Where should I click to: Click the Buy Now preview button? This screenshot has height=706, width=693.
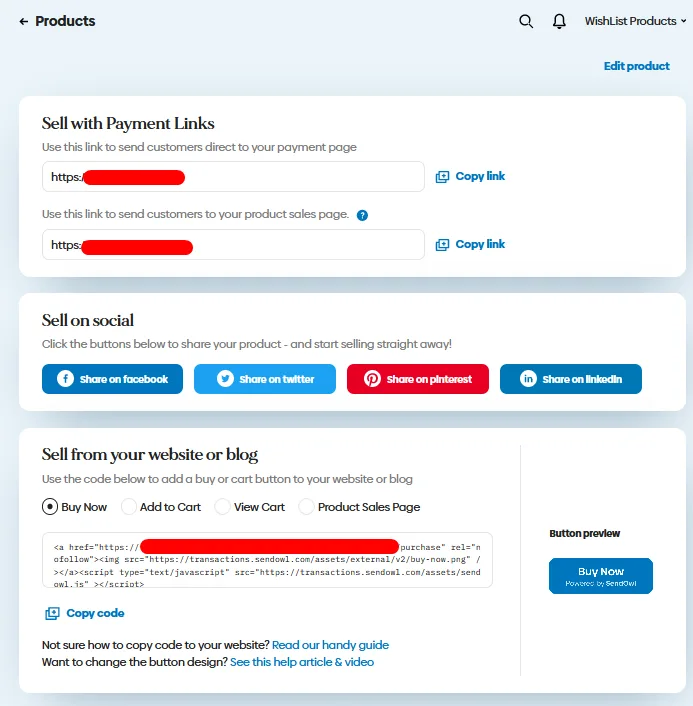tap(601, 576)
